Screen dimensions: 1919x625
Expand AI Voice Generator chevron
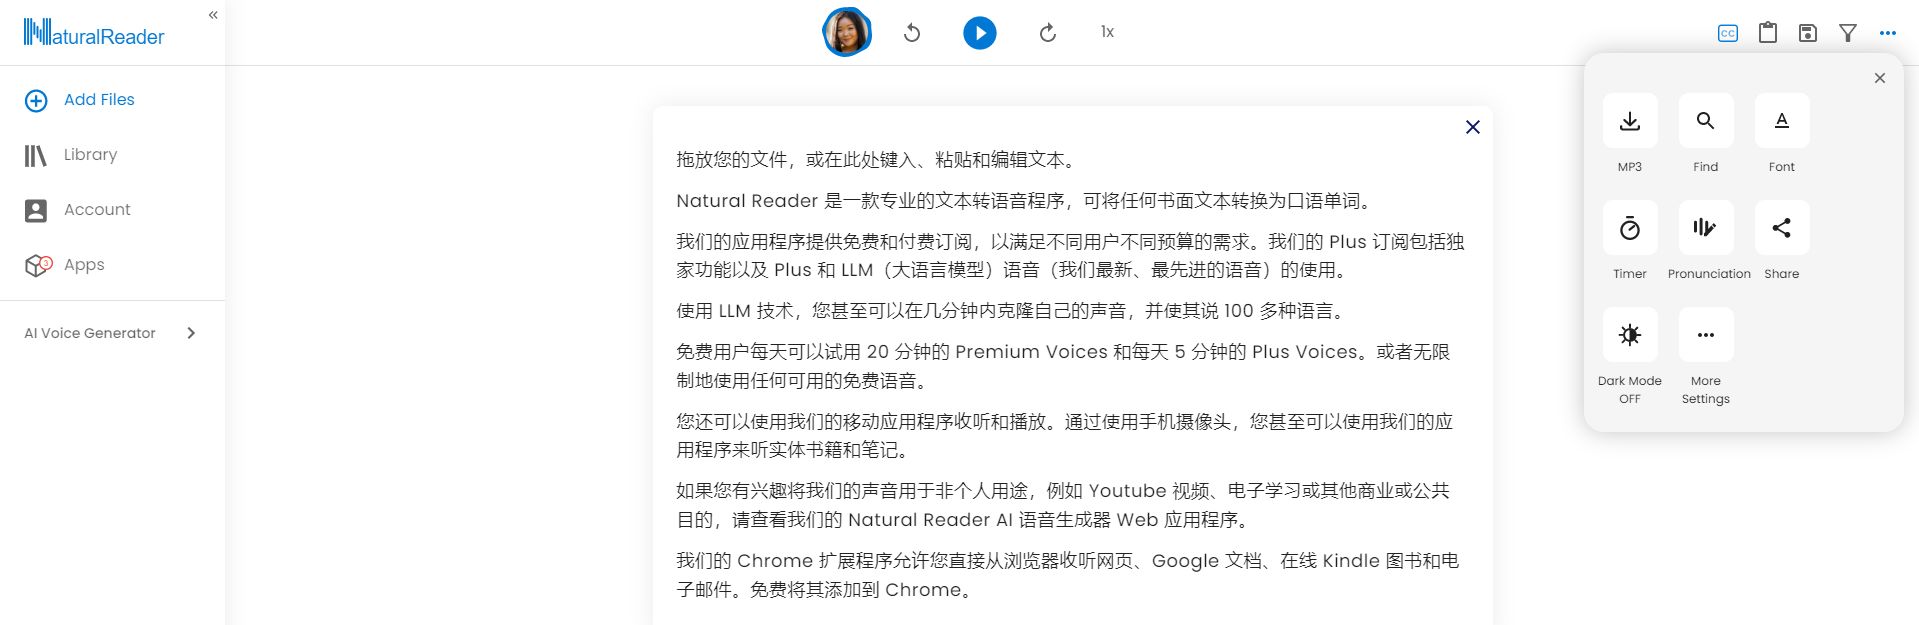pyautogui.click(x=191, y=333)
